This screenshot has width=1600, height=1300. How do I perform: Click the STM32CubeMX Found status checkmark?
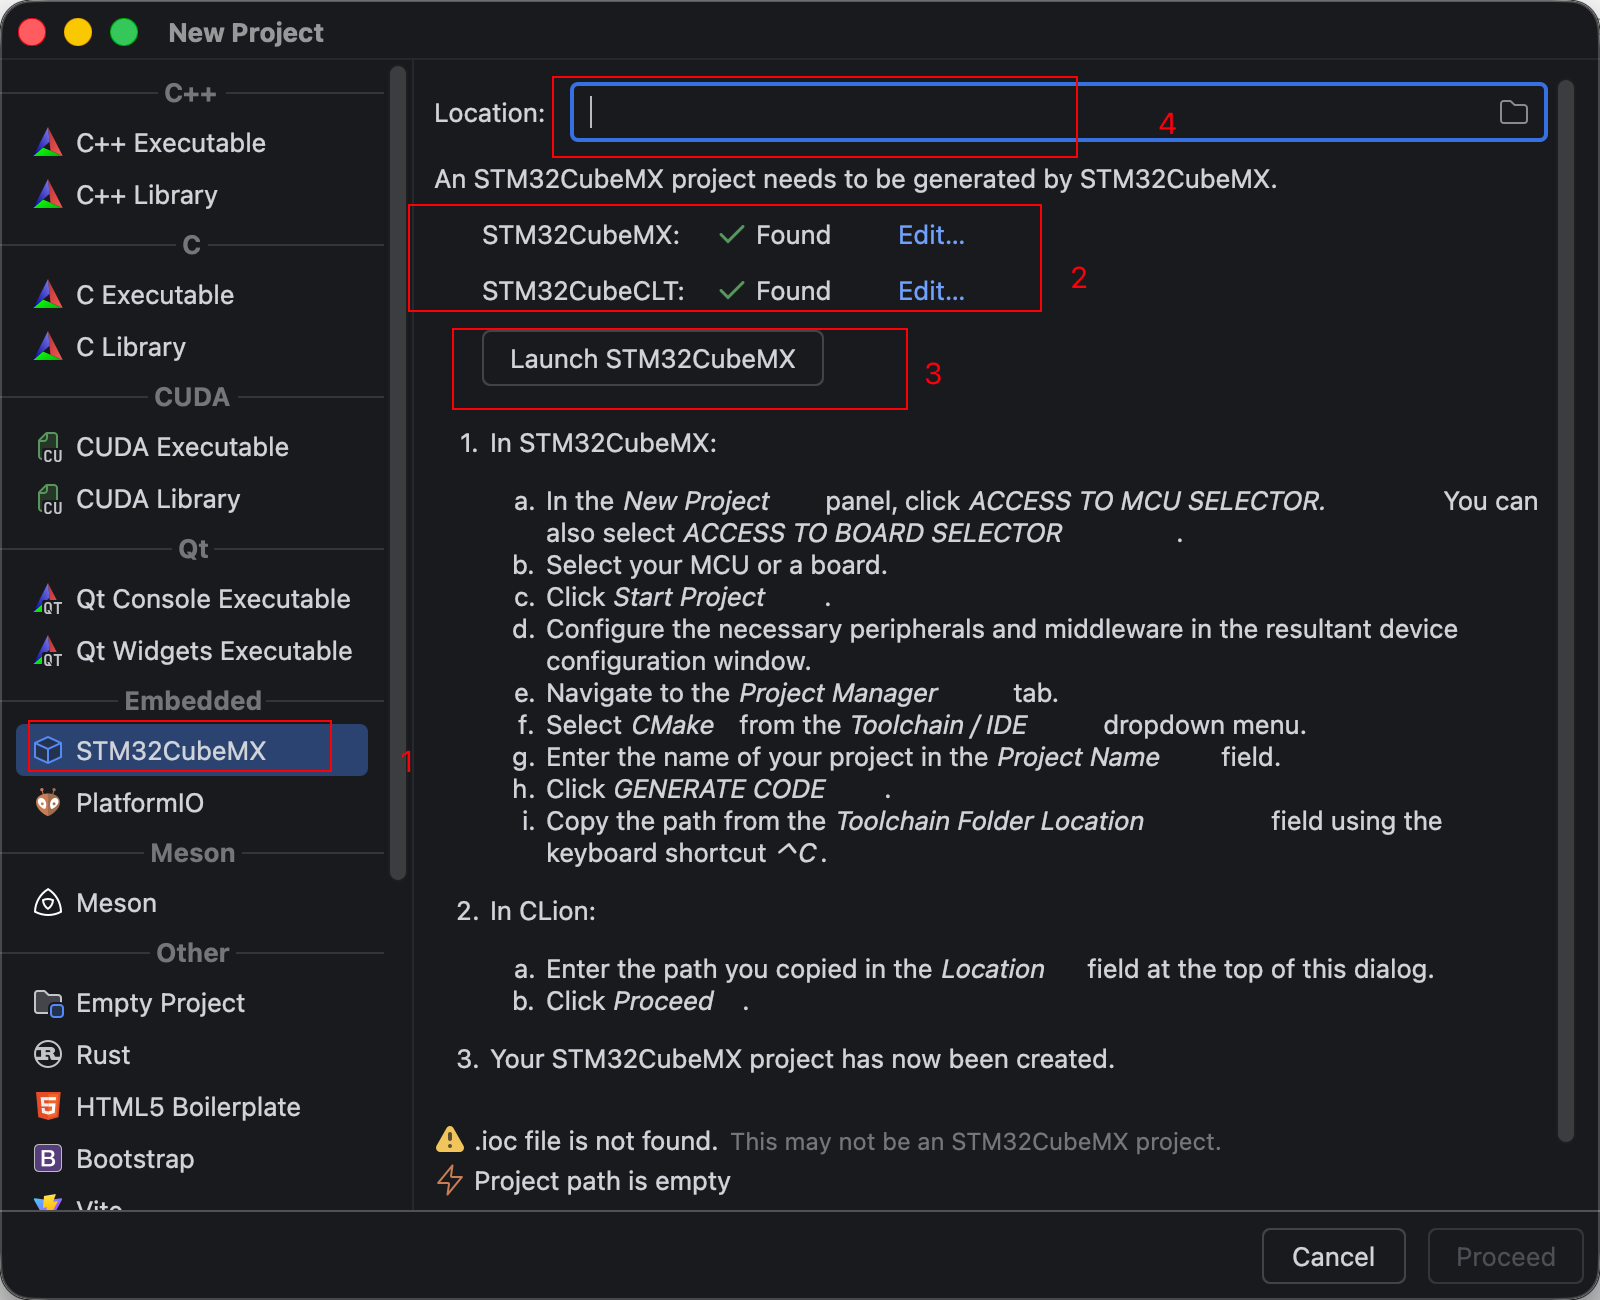click(732, 235)
